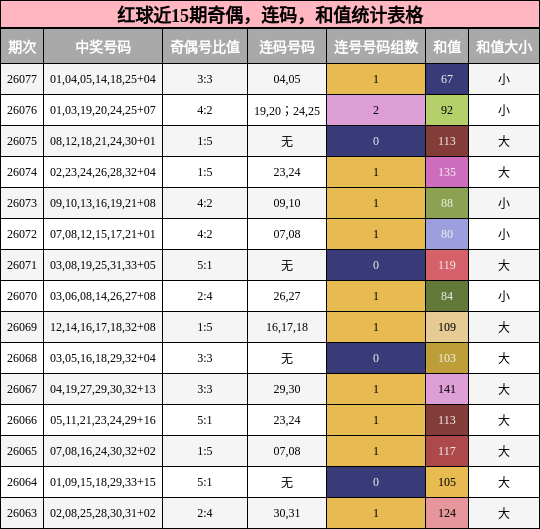Image resolution: width=540 pixels, height=529 pixels.
Task: Click consecutive numbers cell 16,17,18
Action: pos(287,327)
